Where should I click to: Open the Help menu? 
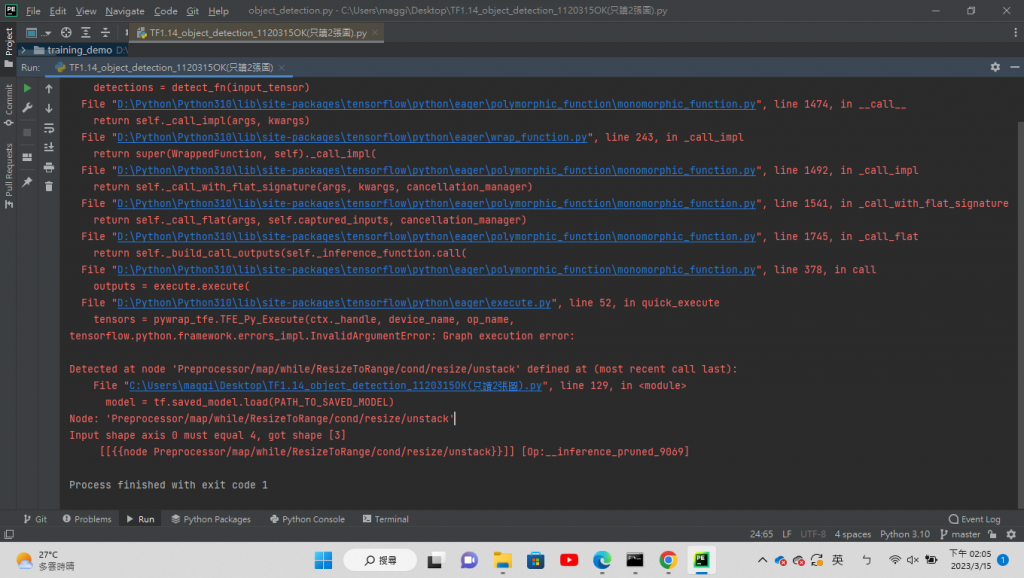(218, 11)
